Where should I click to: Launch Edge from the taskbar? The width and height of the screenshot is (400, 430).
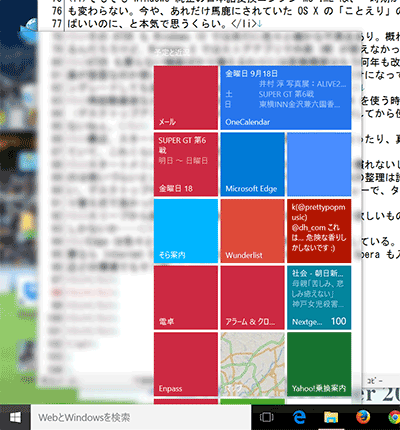tap(299, 417)
